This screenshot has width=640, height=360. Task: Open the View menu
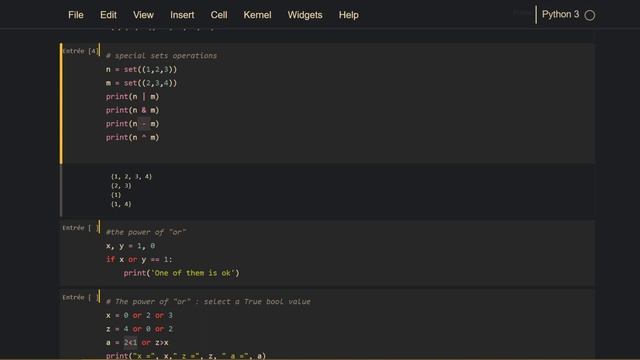[143, 15]
